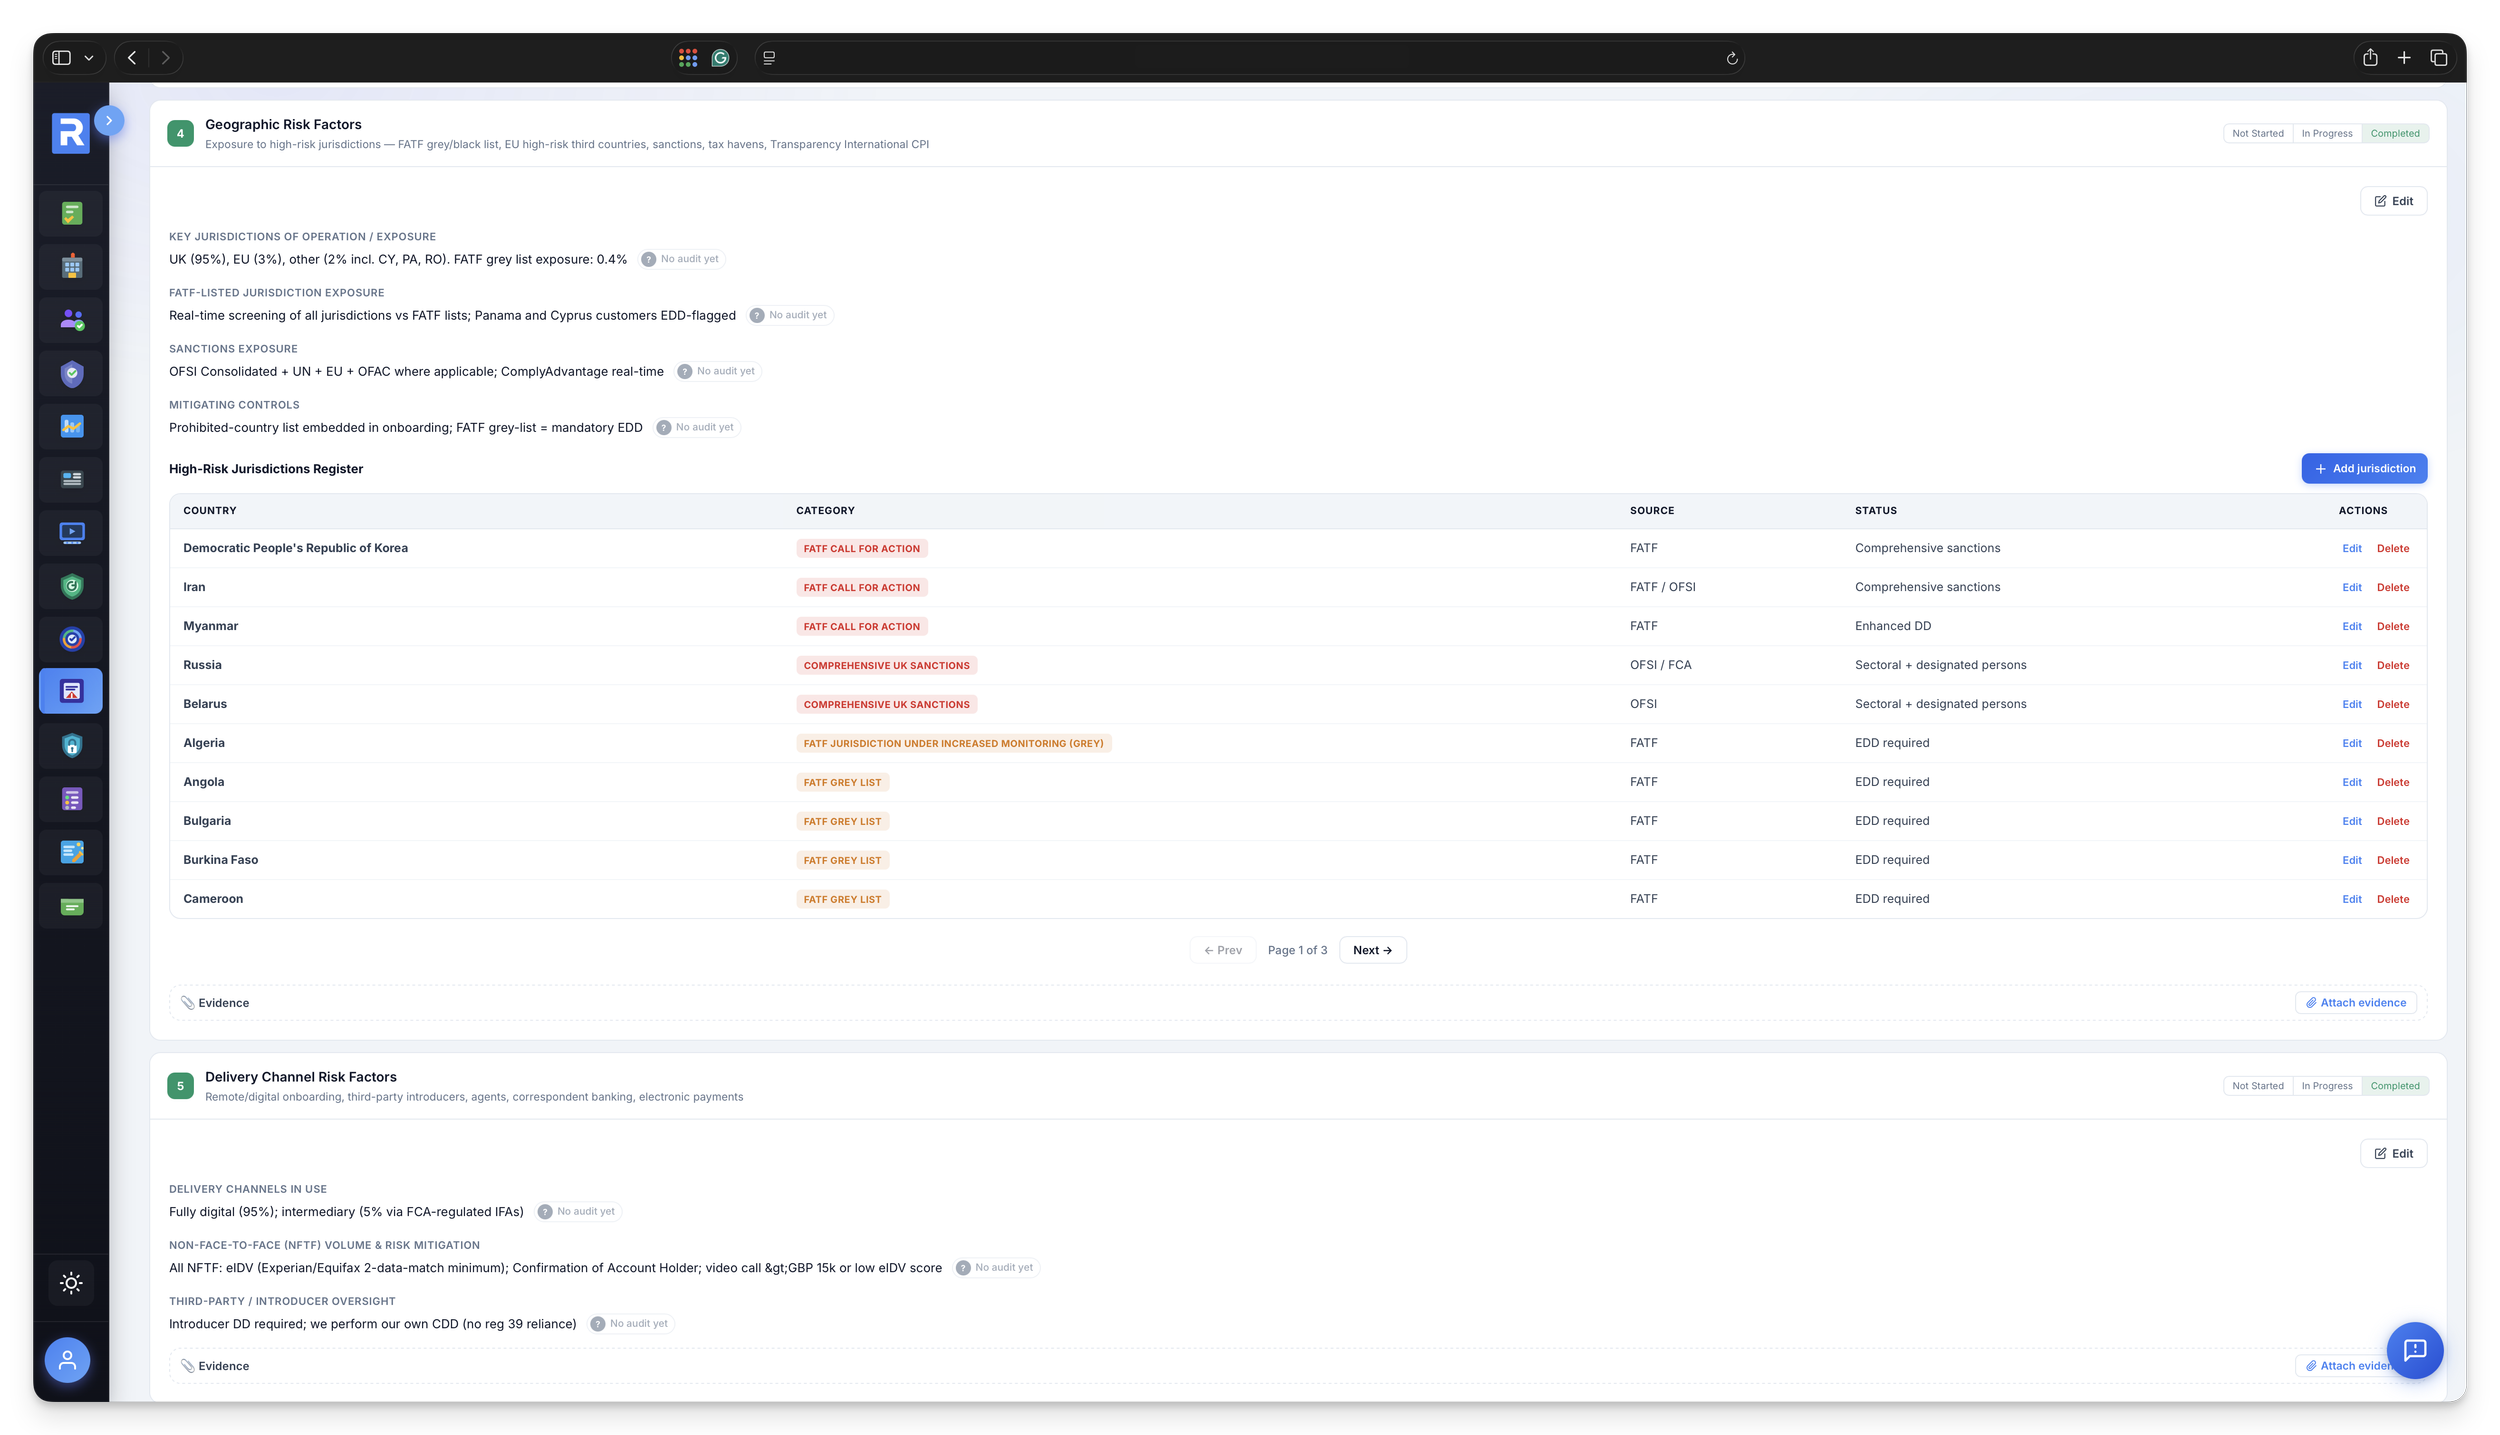Image resolution: width=2500 pixels, height=1435 pixels.
Task: Edit the Delivery Channel Risk Factors section
Action: pyautogui.click(x=2393, y=1153)
